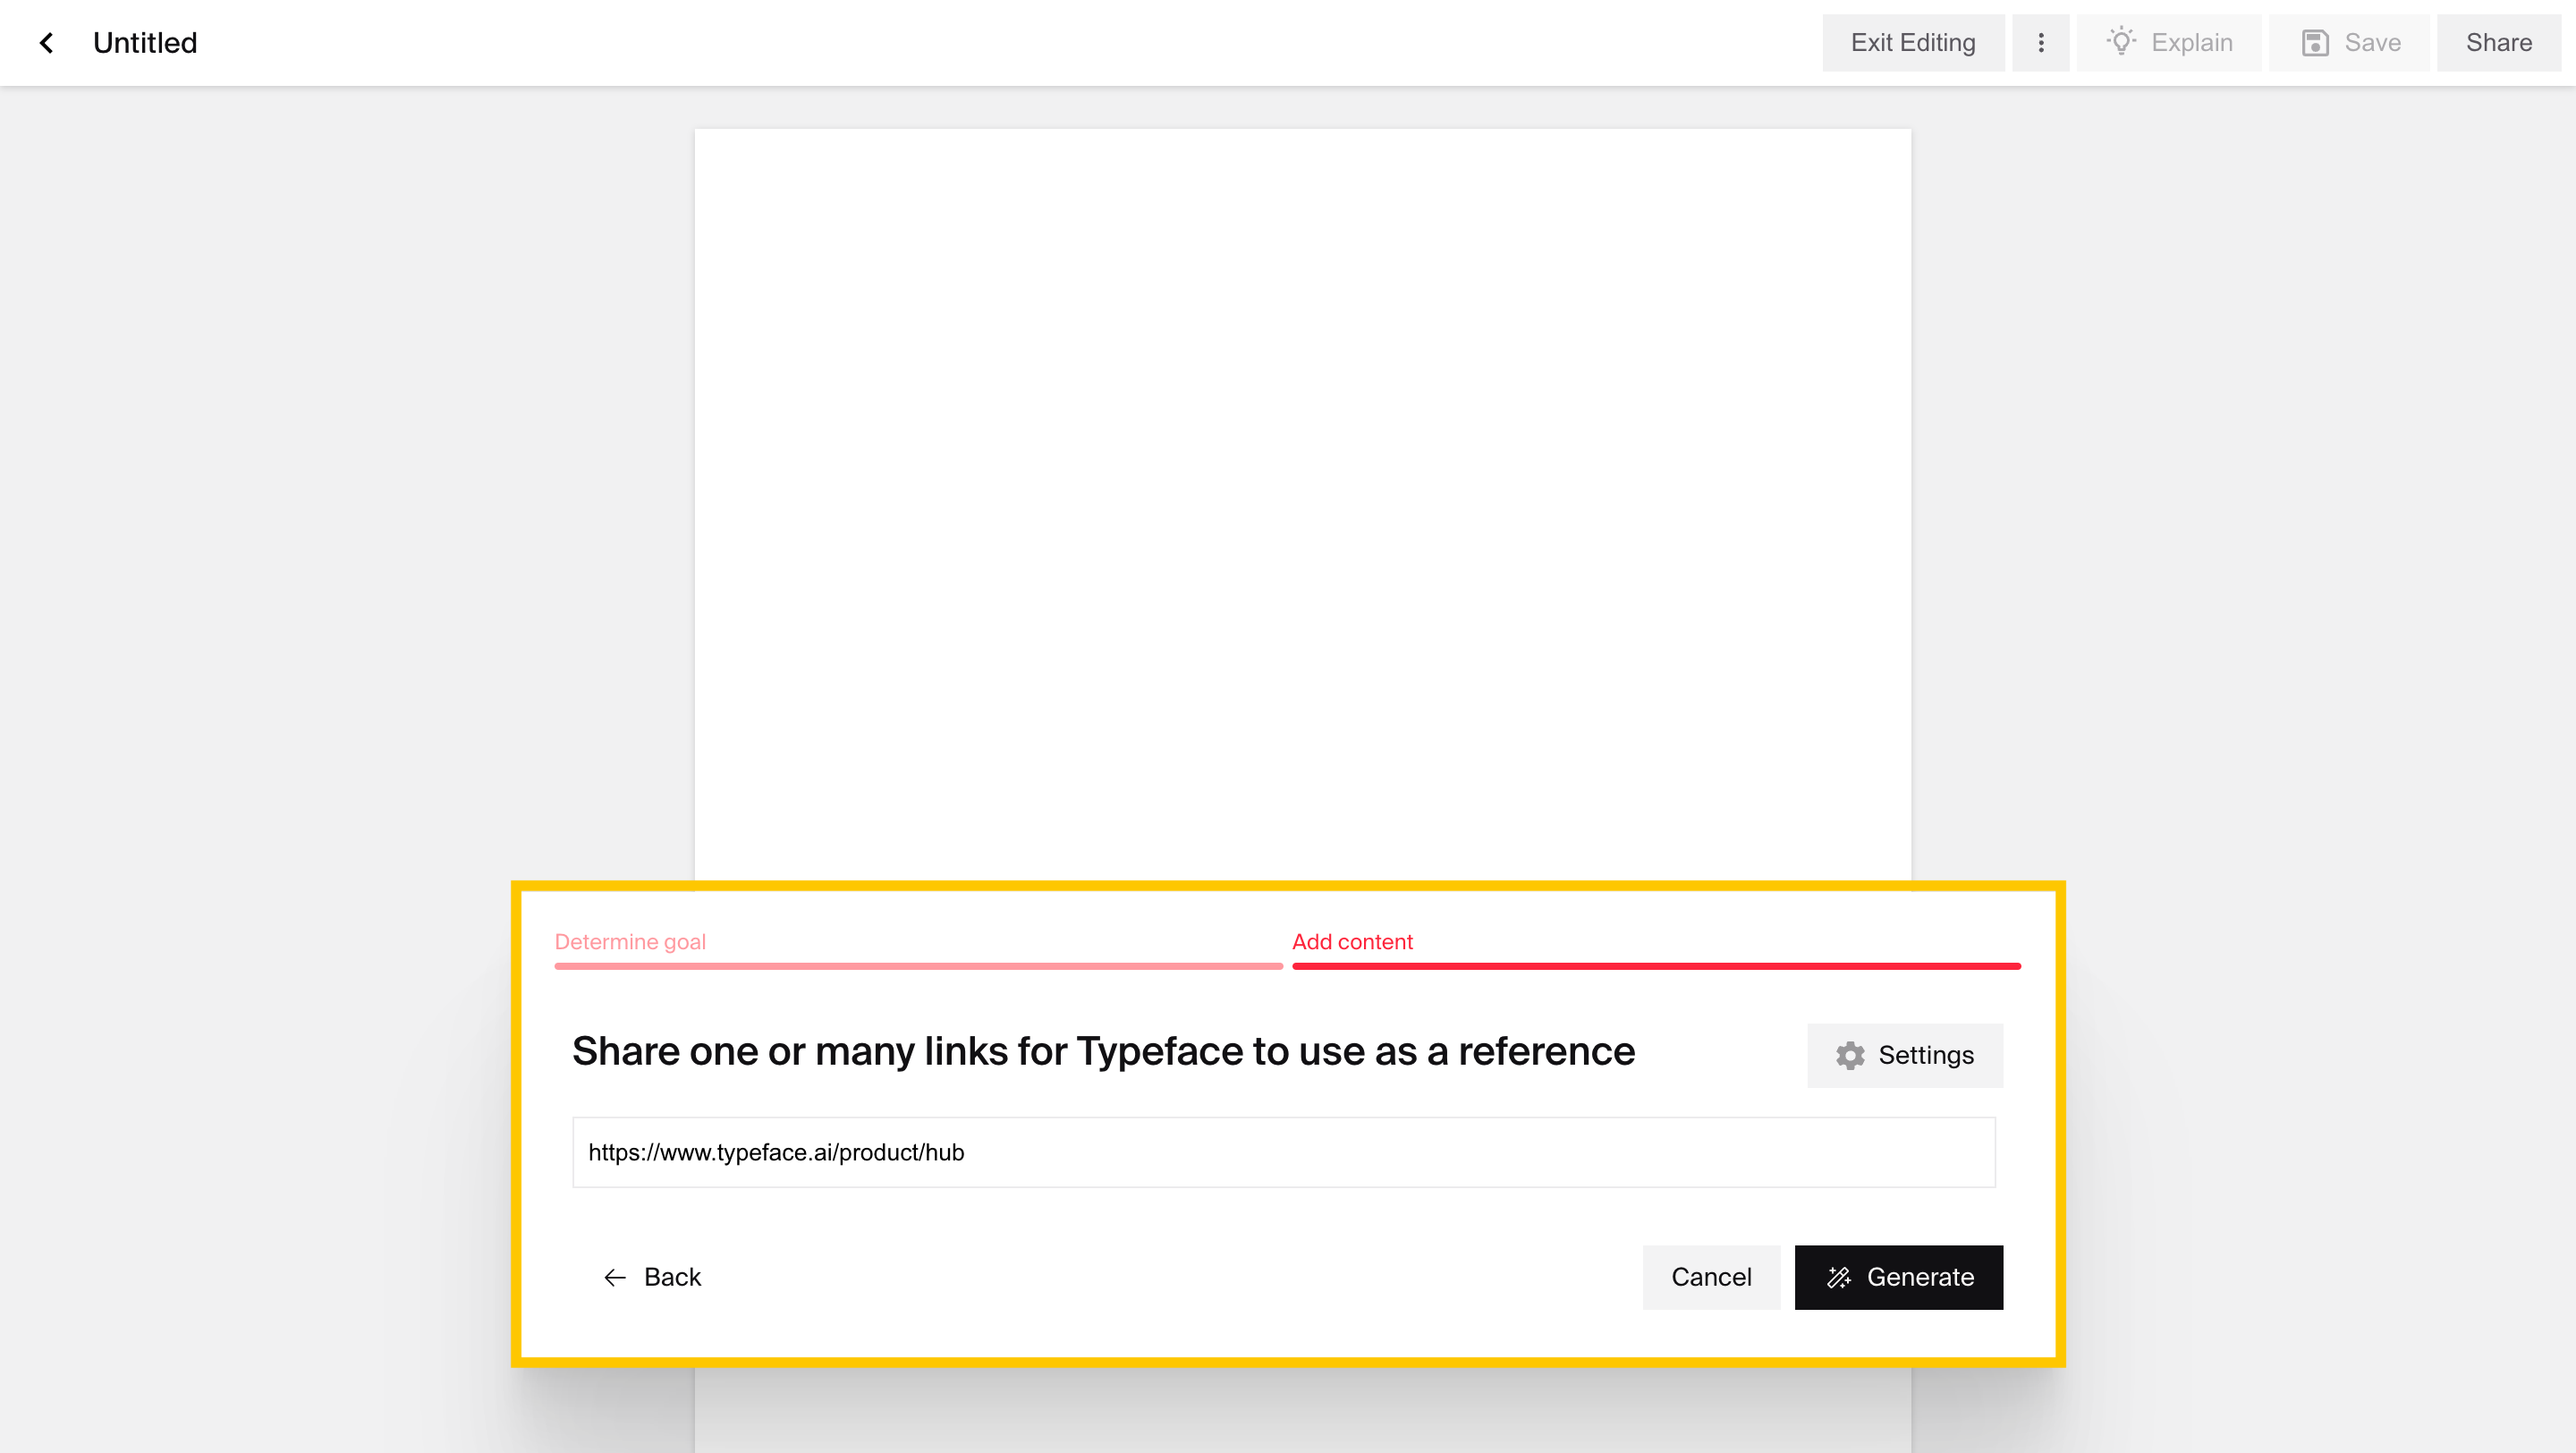The image size is (2576, 1453).
Task: Click the Explain lightbulb icon
Action: pos(2121,41)
